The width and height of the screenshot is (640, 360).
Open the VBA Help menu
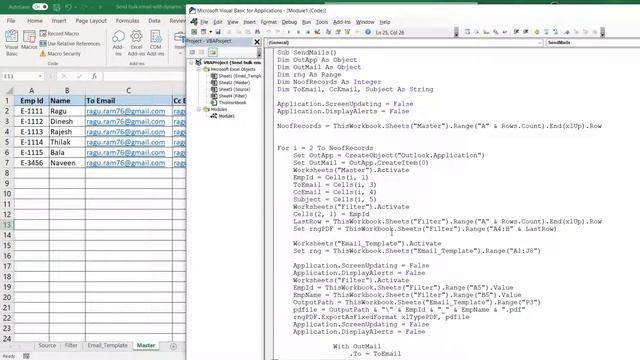coord(385,22)
